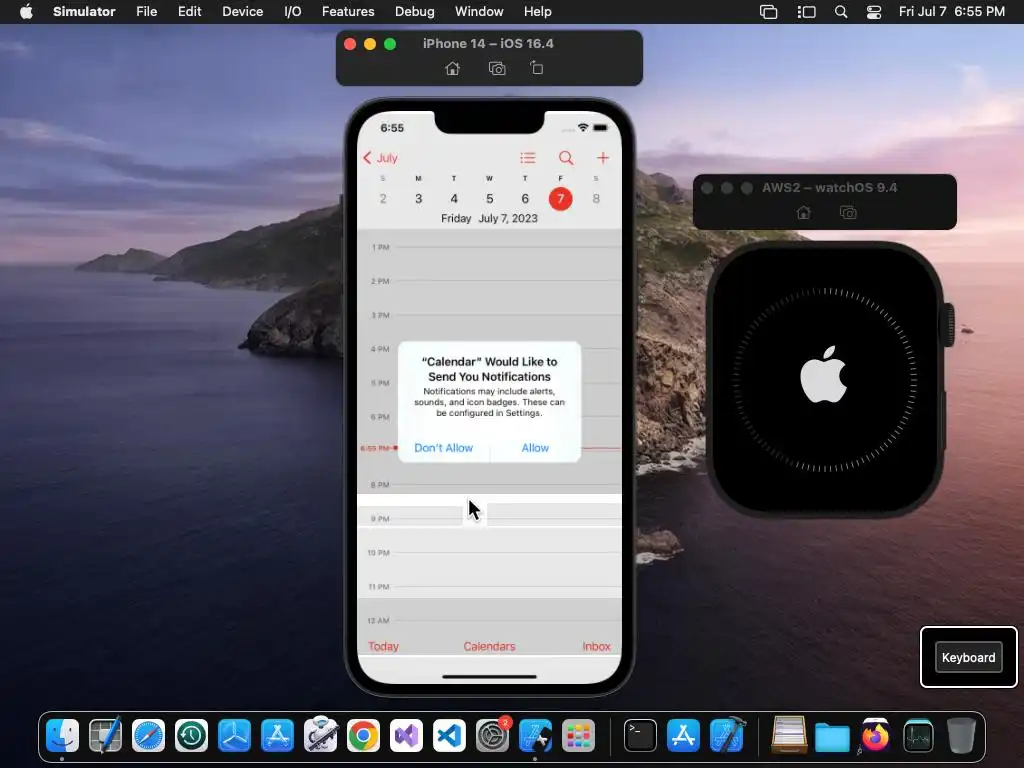The height and width of the screenshot is (768, 1024).
Task: Open Finder from the Dock
Action: point(63,736)
